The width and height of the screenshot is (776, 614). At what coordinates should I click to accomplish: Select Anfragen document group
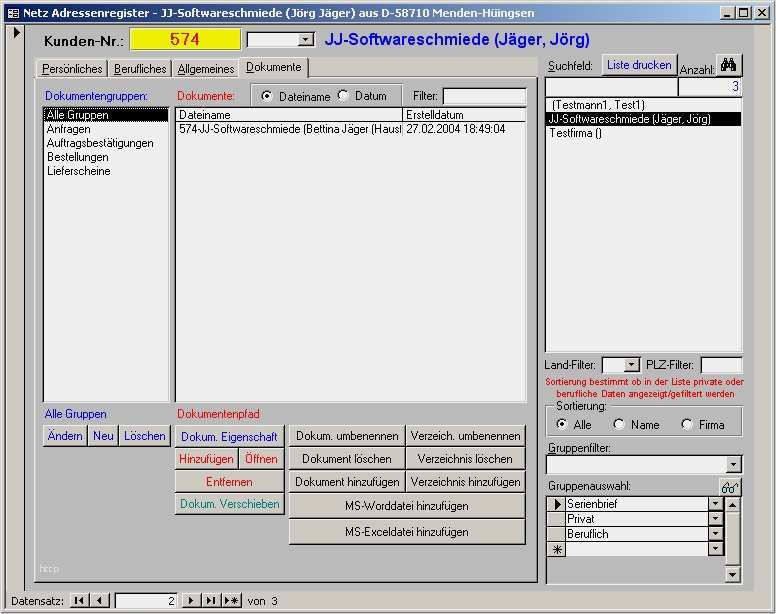point(106,129)
